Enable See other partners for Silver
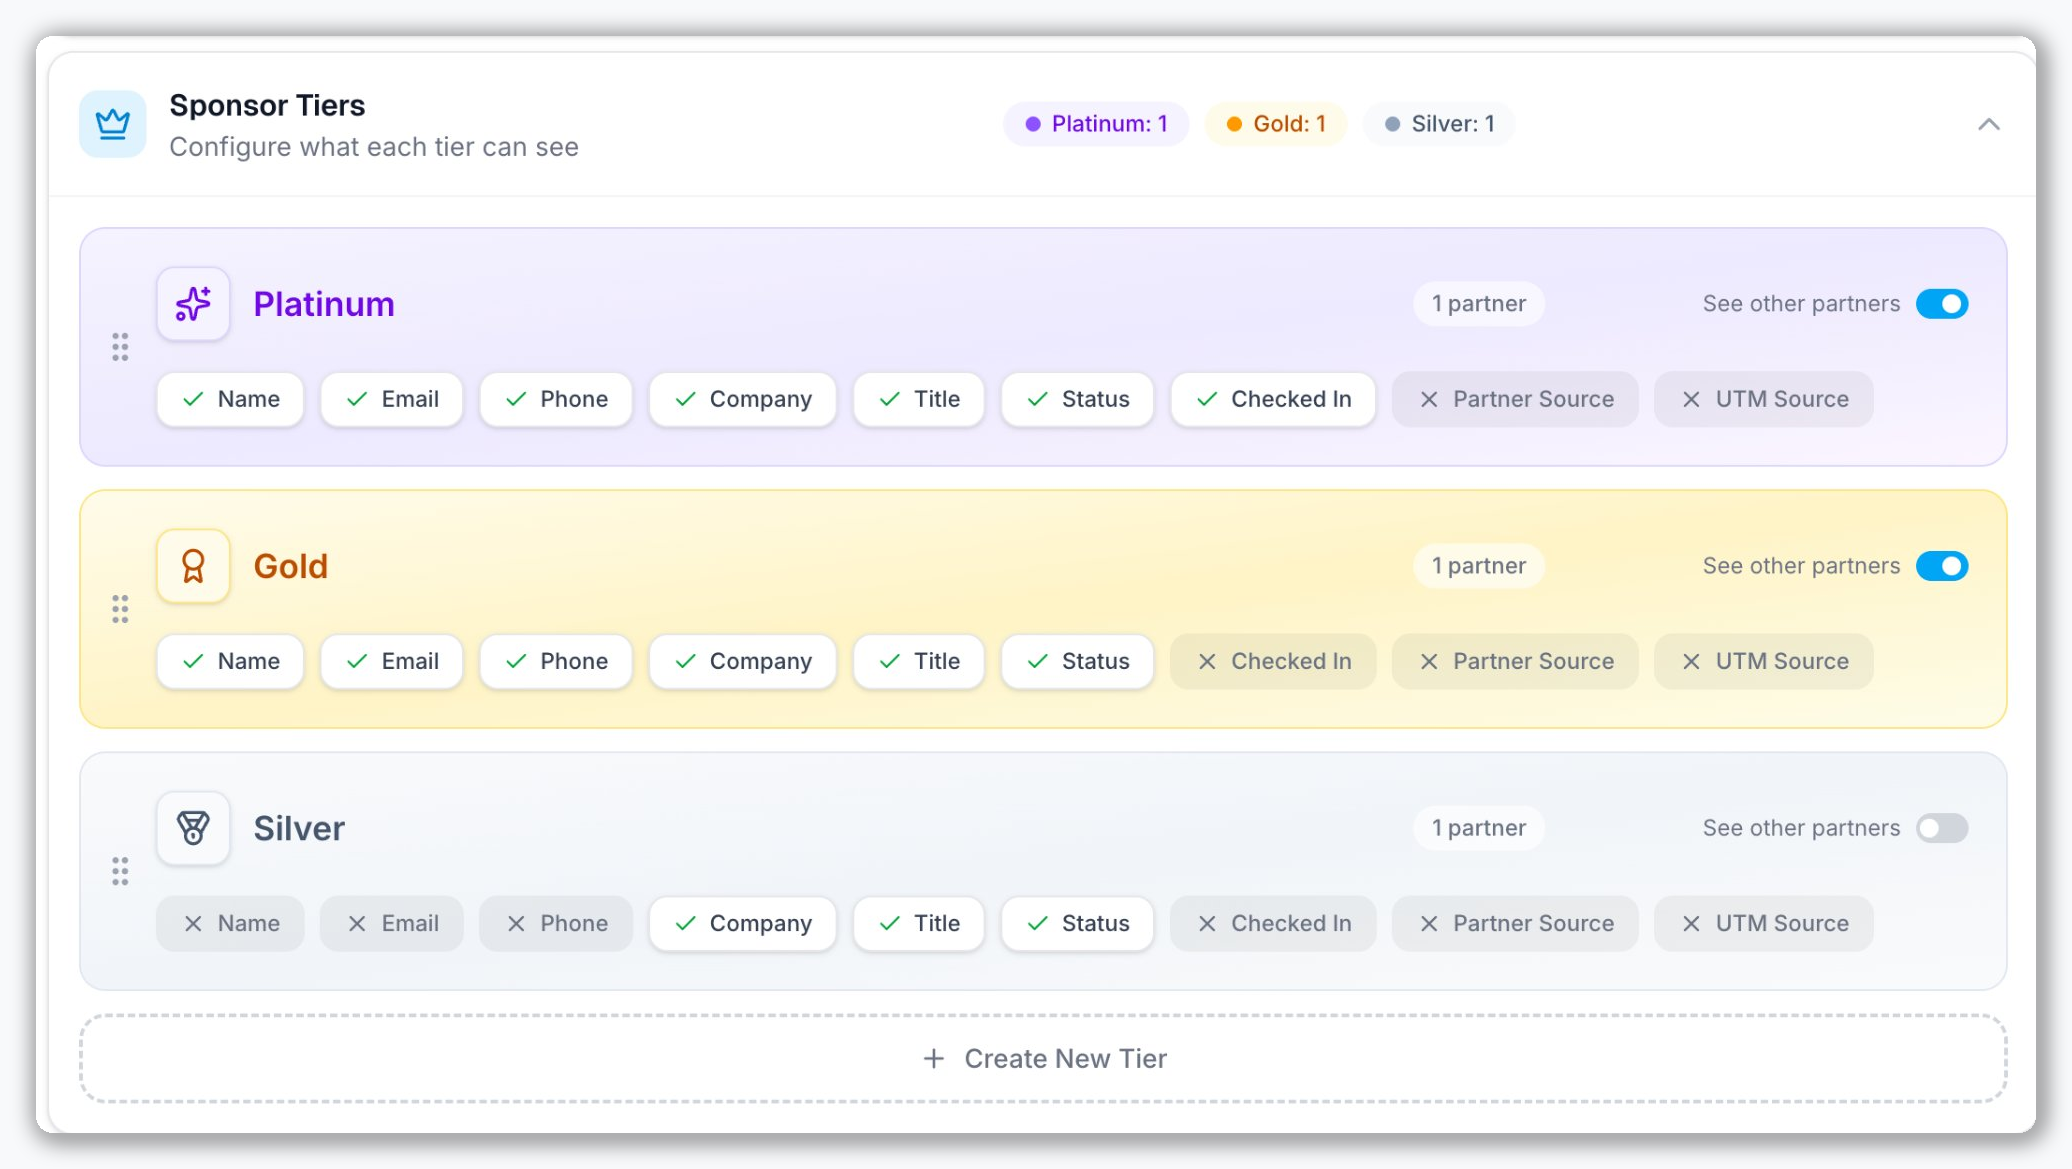This screenshot has height=1169, width=2072. click(1942, 828)
